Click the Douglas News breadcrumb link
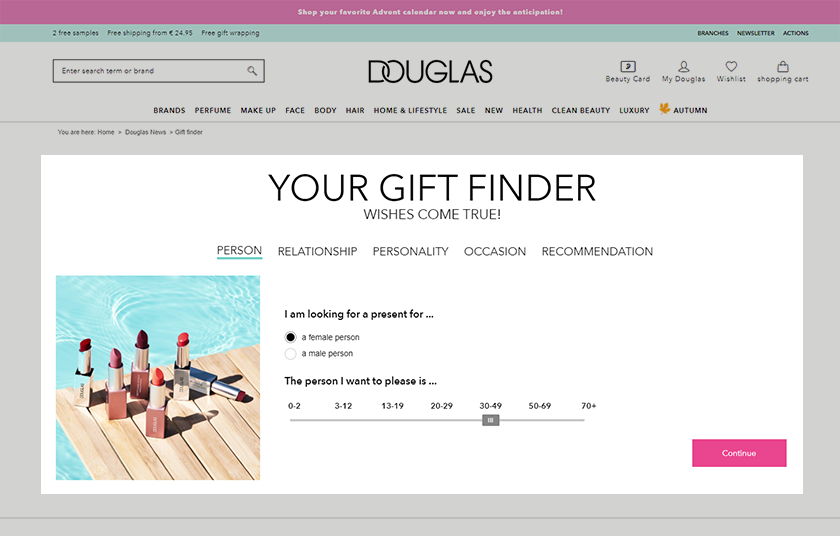The image size is (840, 536). coord(145,132)
